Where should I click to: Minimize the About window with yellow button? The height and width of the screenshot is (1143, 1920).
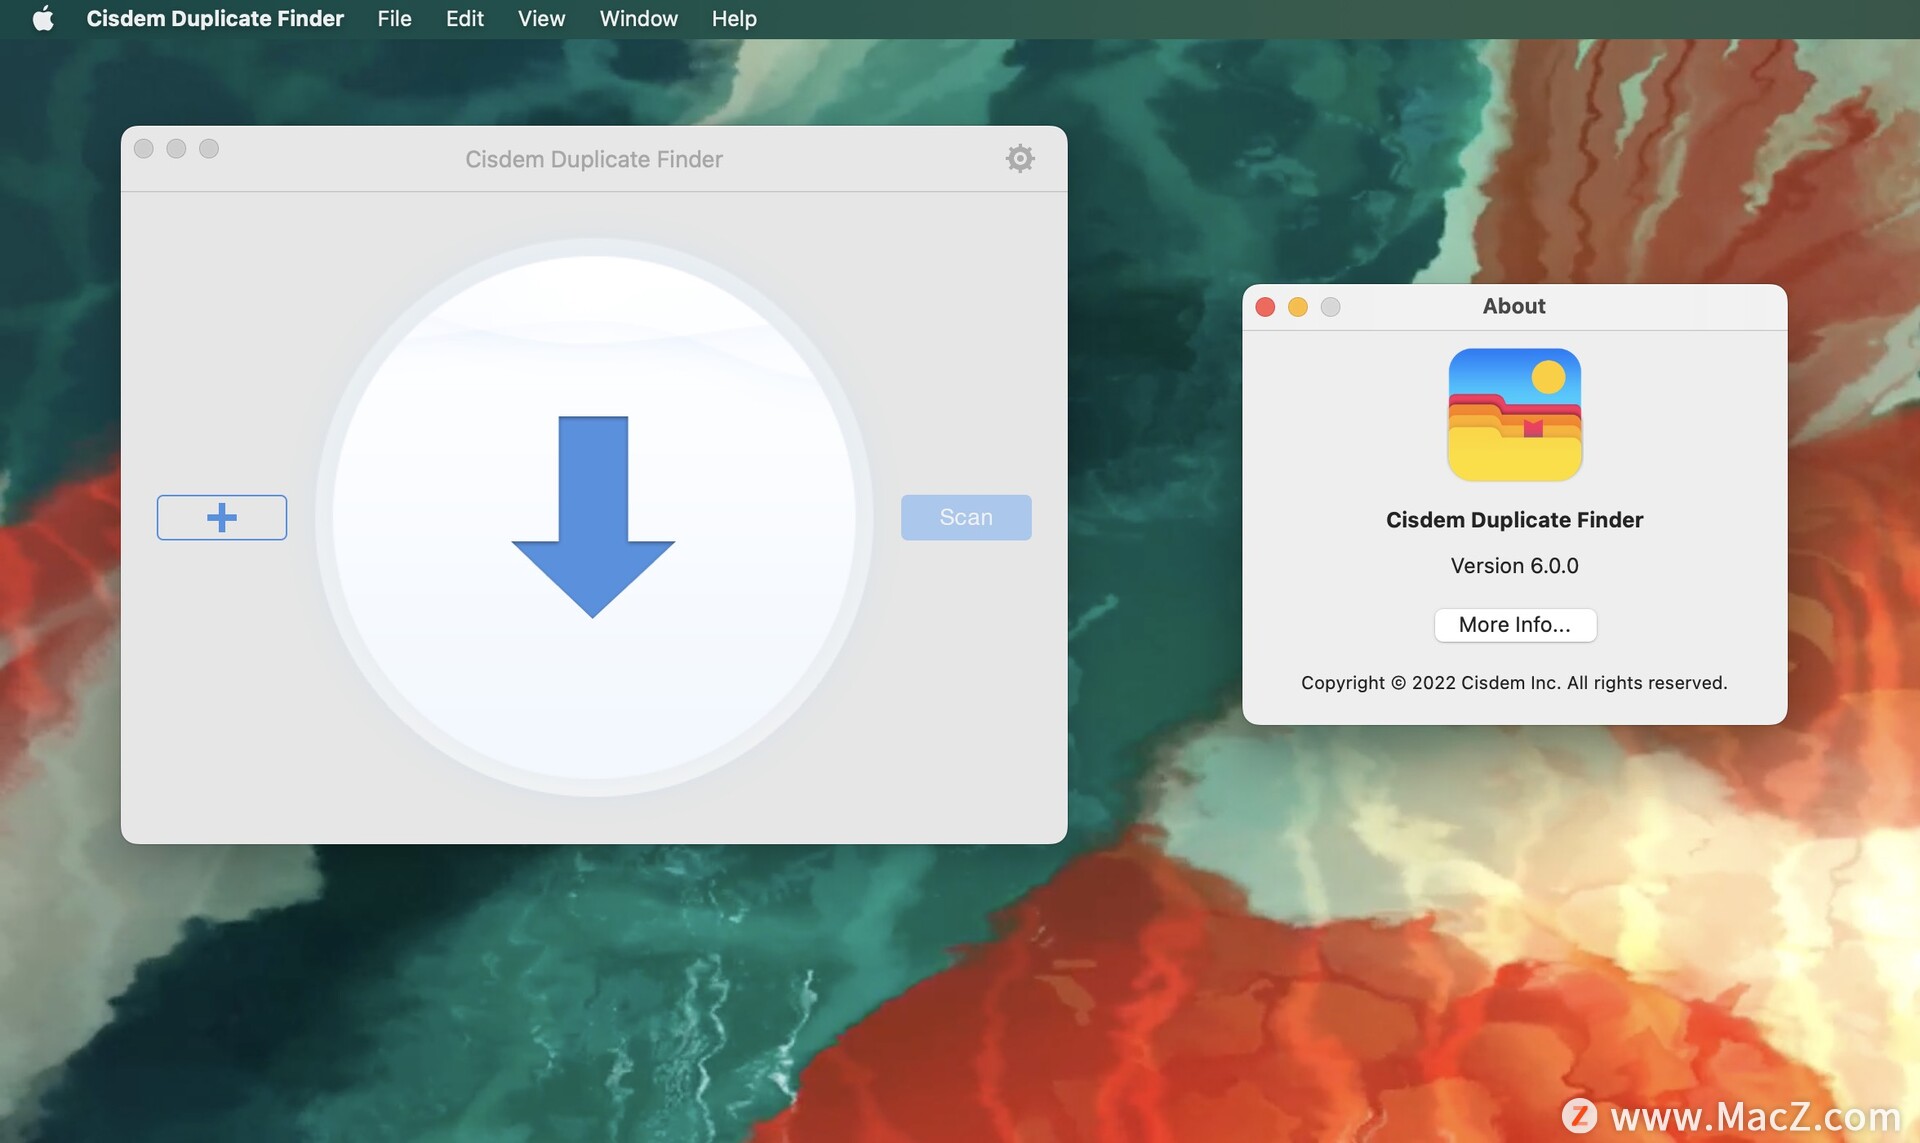point(1297,307)
